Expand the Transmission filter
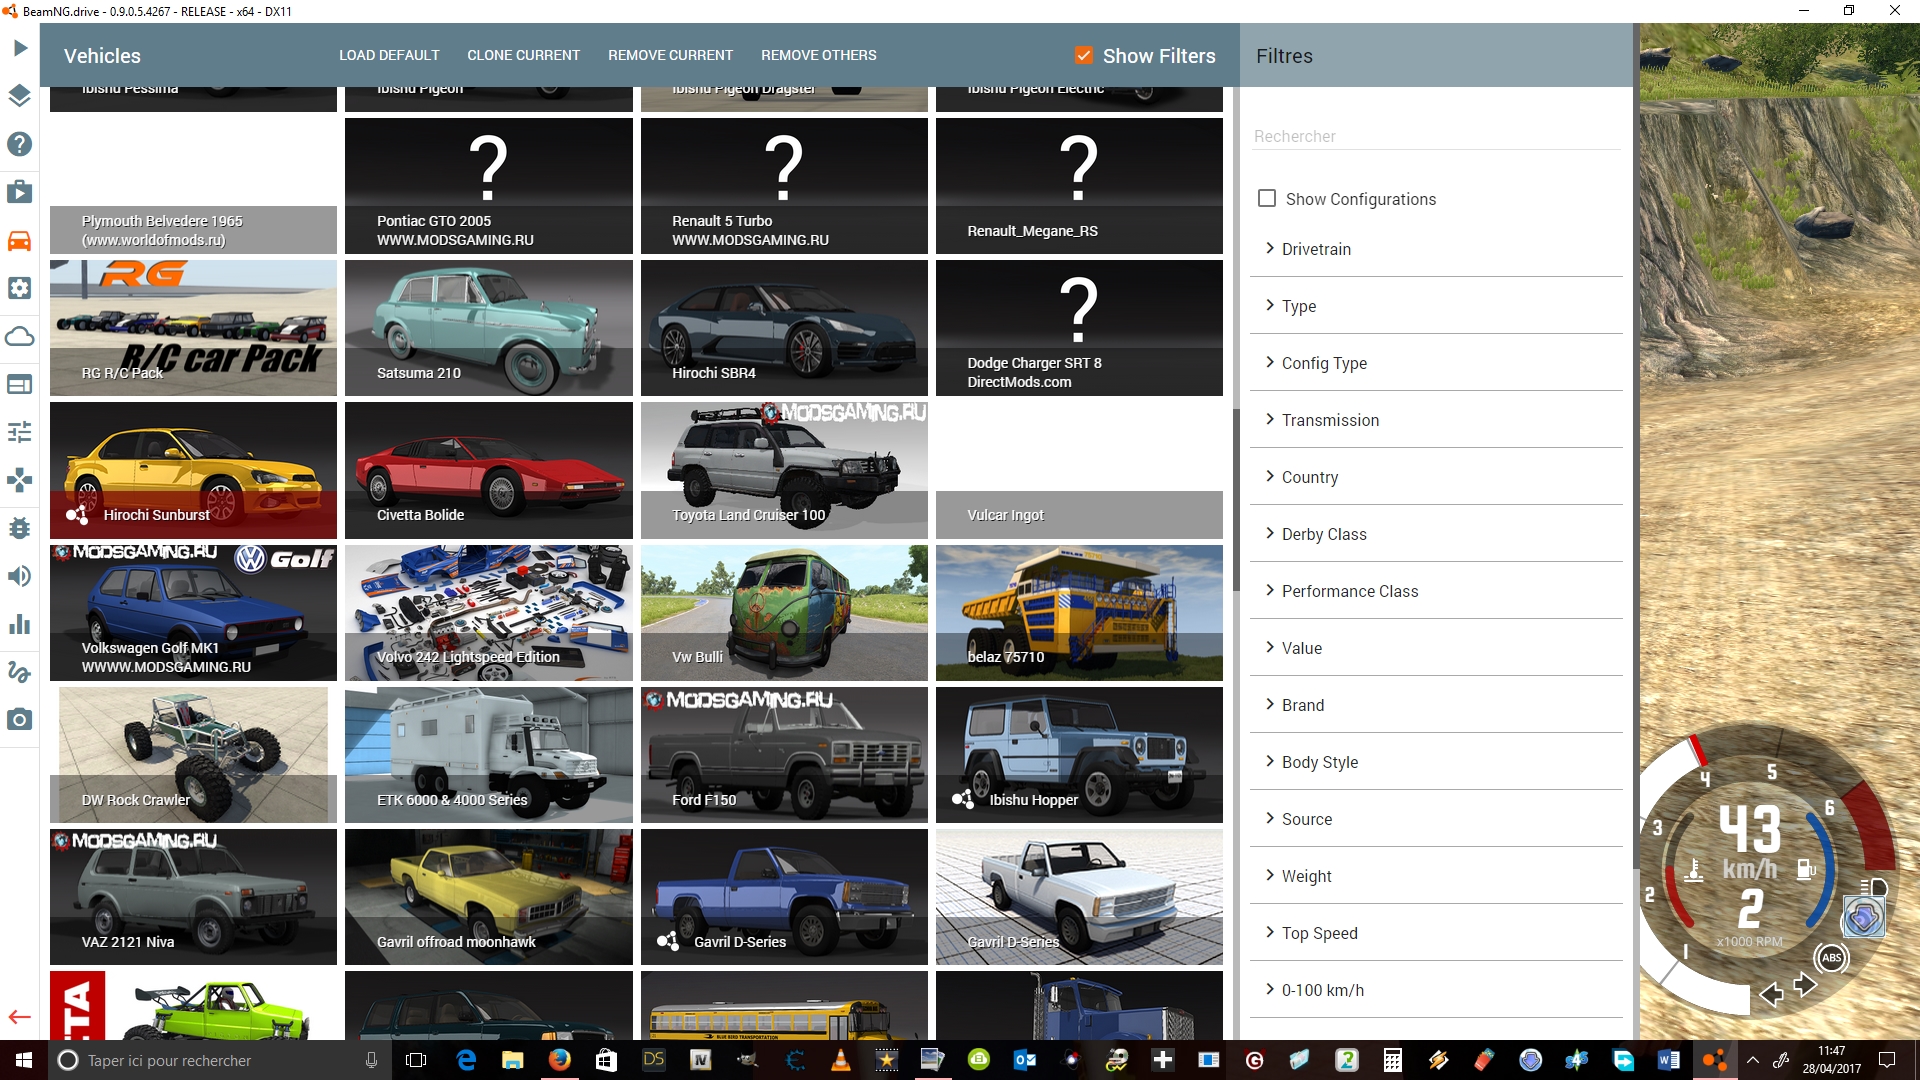 [x=1436, y=420]
